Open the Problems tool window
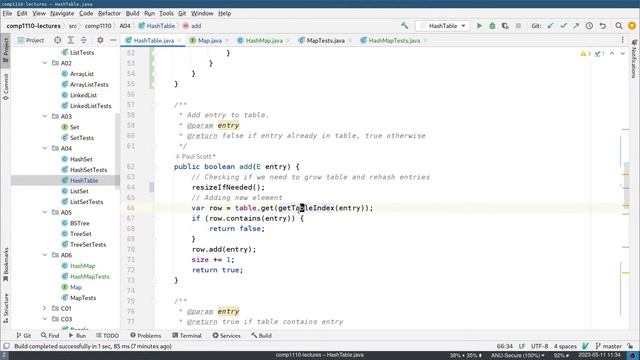Screen dimensions: 640x360 [x=146, y=336]
